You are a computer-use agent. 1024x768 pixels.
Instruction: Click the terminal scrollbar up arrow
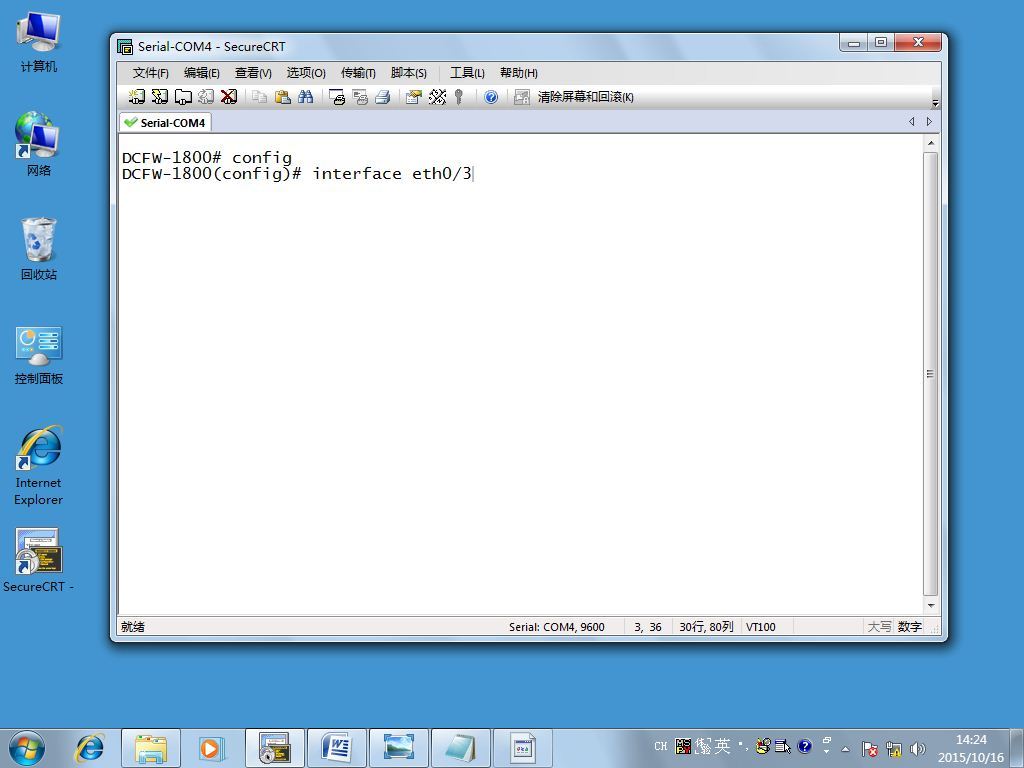coord(931,143)
